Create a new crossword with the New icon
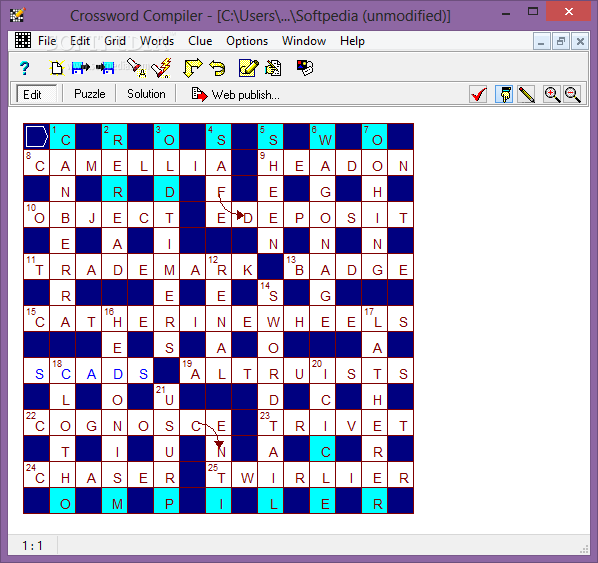 (x=57, y=68)
